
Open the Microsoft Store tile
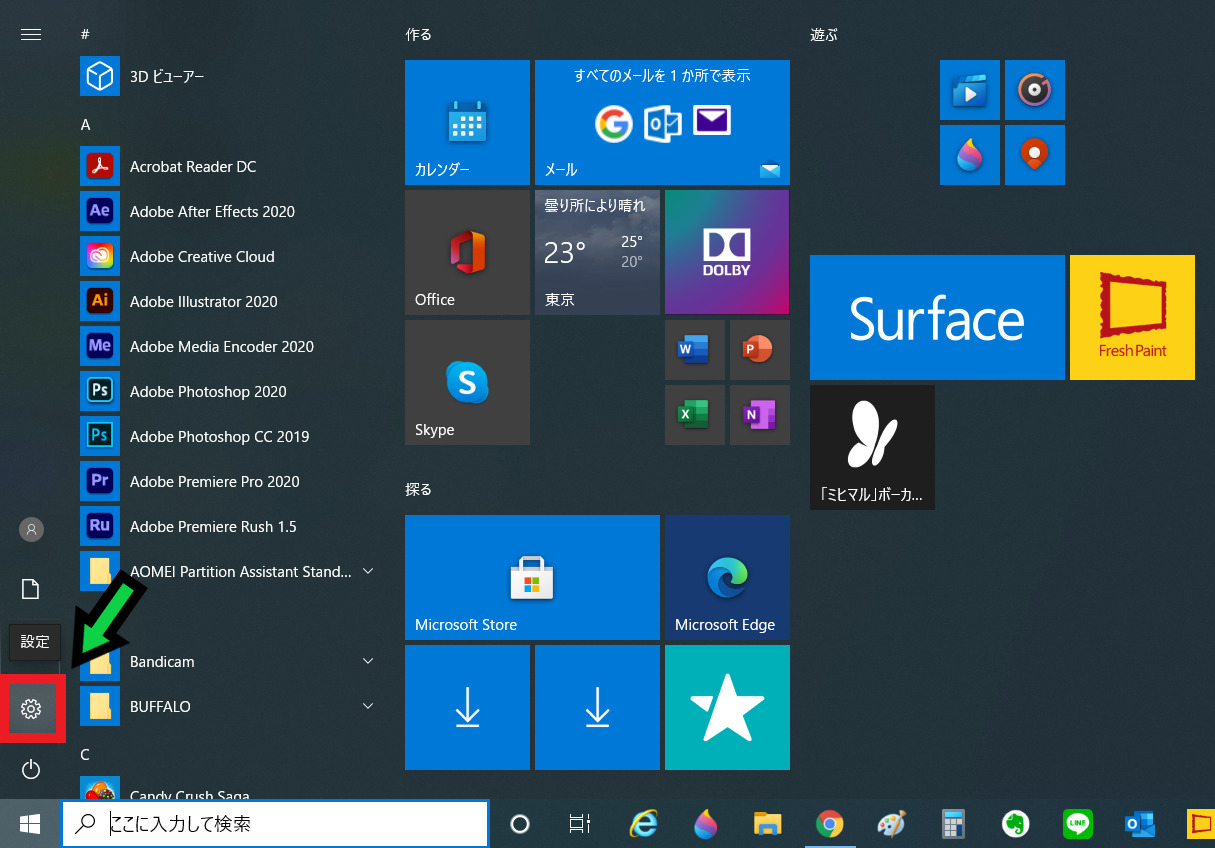(532, 577)
